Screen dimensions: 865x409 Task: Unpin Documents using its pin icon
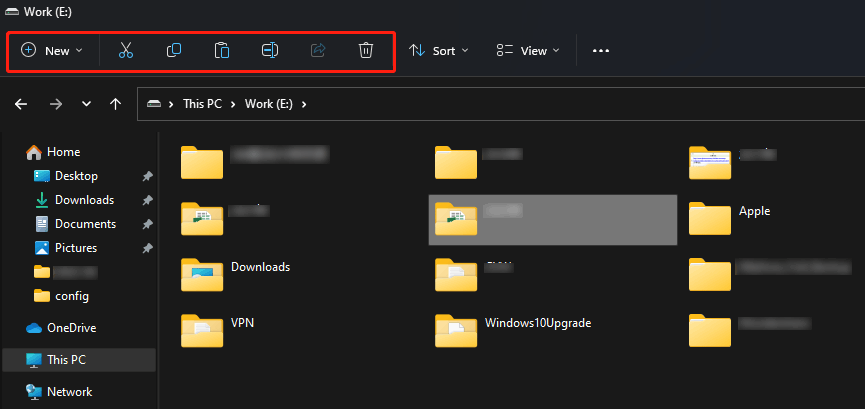pos(147,224)
